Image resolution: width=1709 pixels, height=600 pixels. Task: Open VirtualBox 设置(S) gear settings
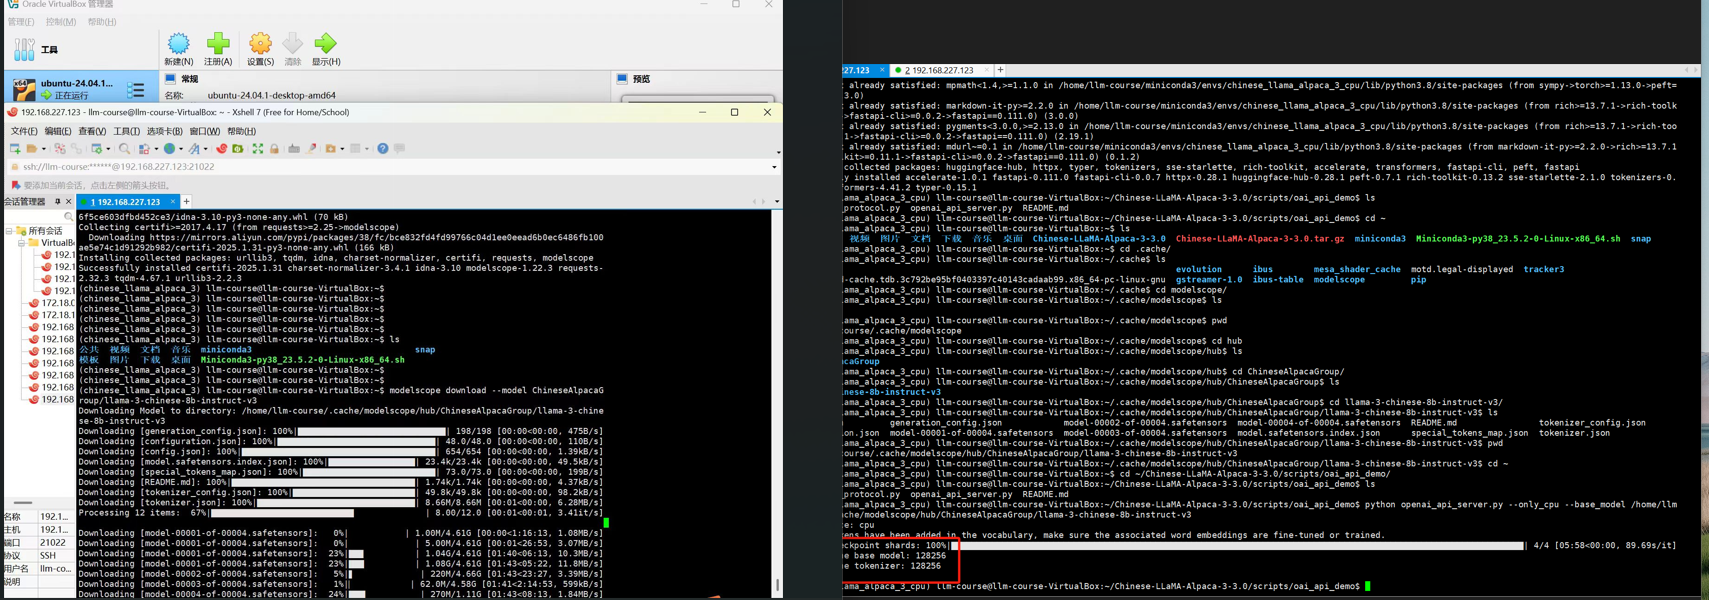pyautogui.click(x=260, y=45)
